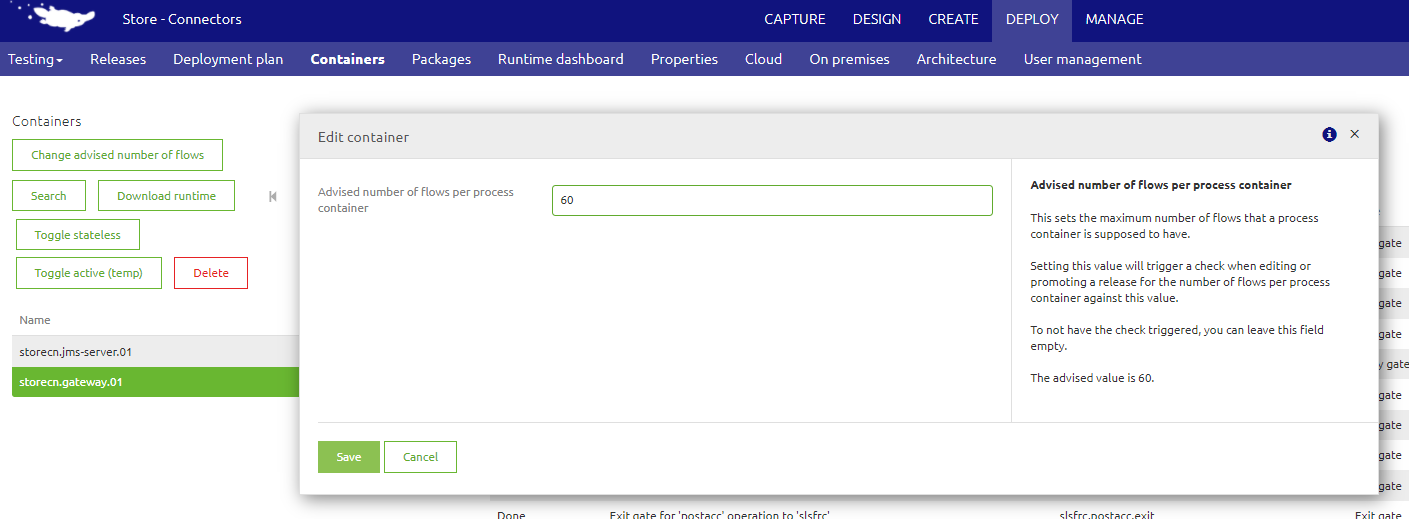Open the Testing environment dropdown
The width and height of the screenshot is (1409, 519).
[x=35, y=59]
